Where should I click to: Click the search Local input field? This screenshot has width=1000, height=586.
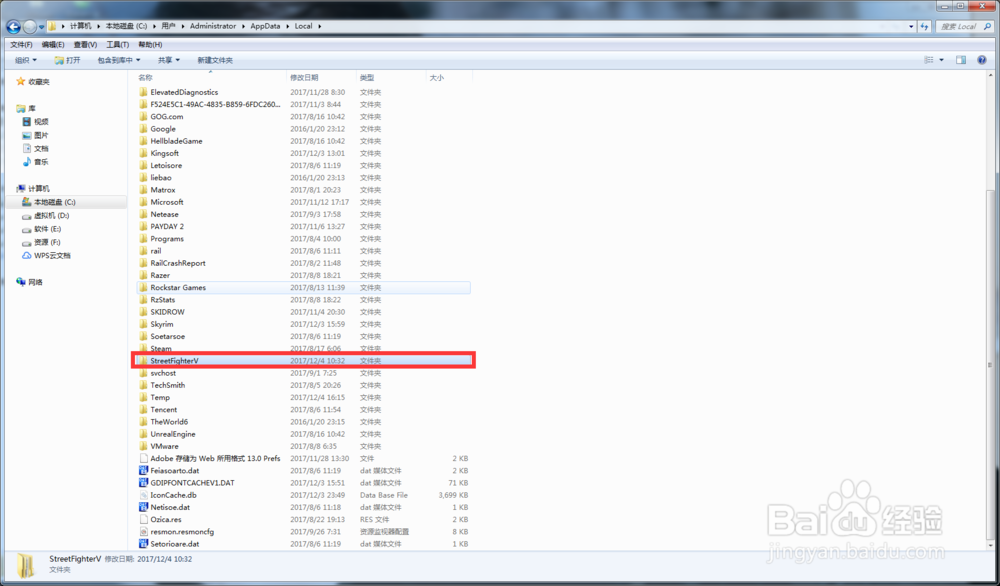click(962, 26)
